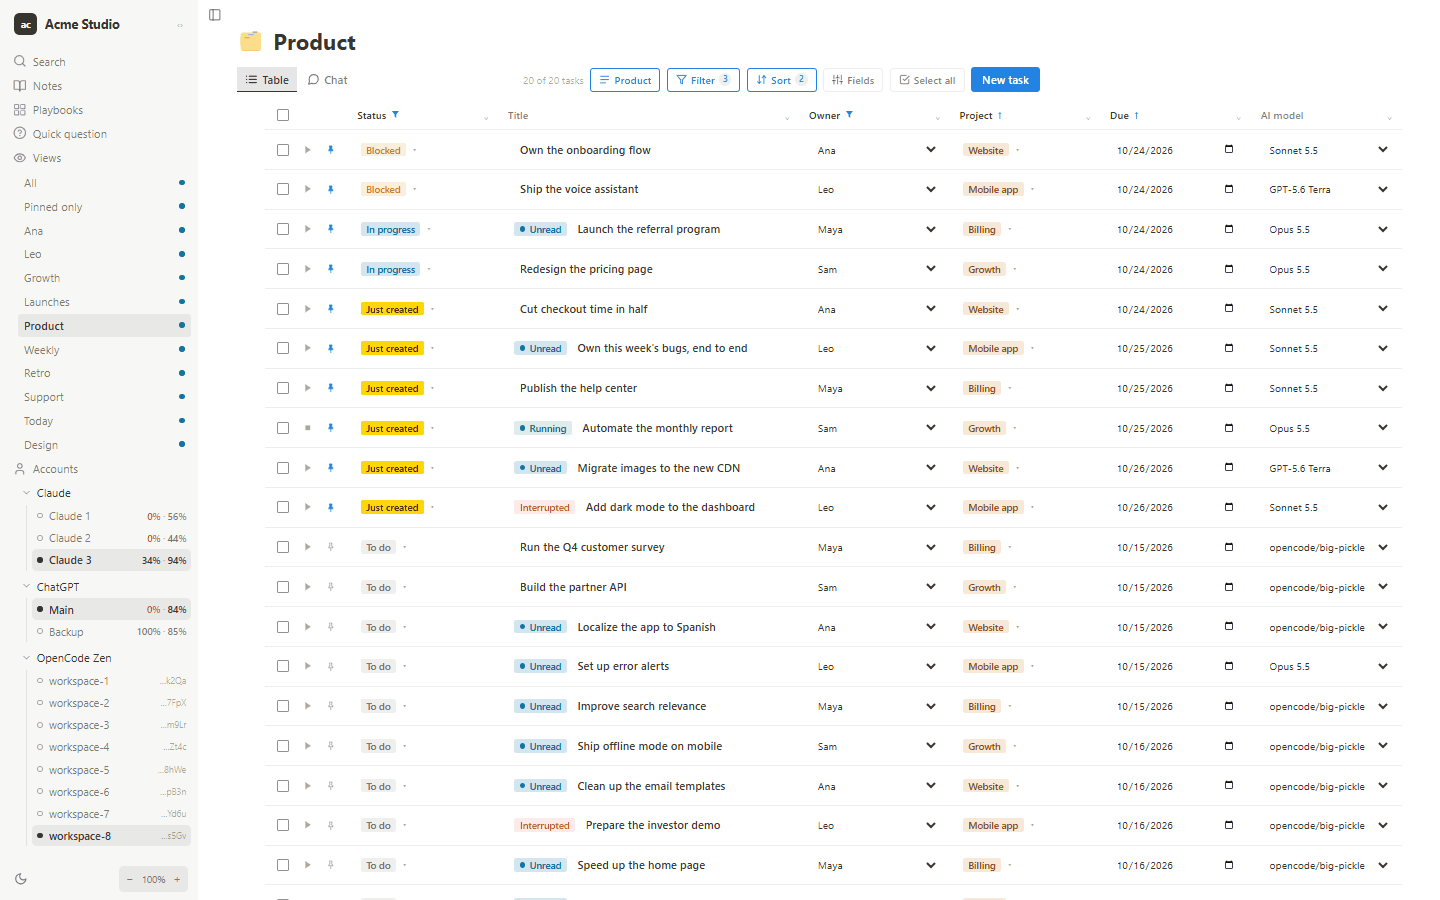Toggle dark mode moon icon

[21, 879]
